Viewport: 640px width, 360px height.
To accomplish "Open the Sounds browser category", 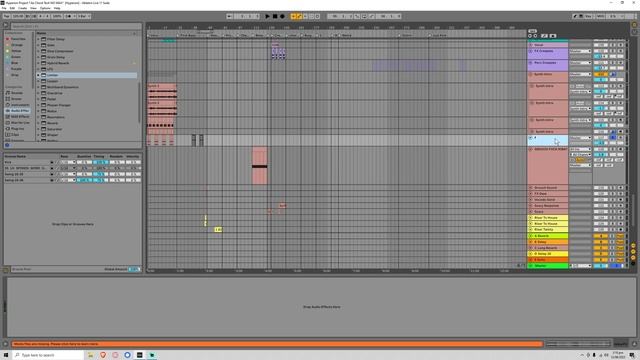I will 17,93.
